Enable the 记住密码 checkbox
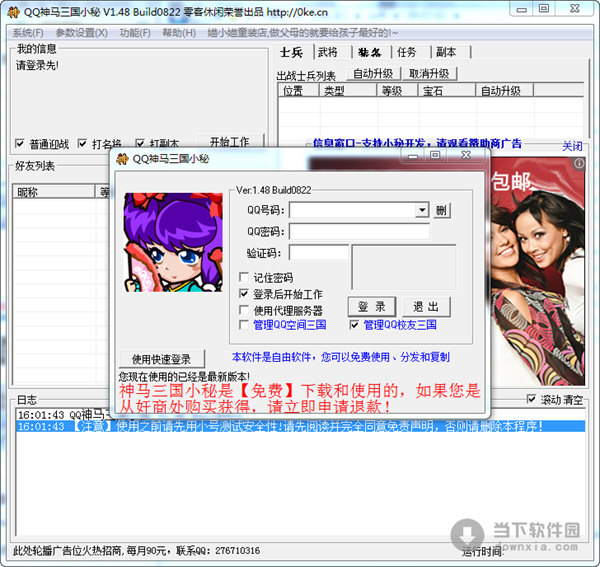Screen dimensions: 600x567 (x=244, y=277)
